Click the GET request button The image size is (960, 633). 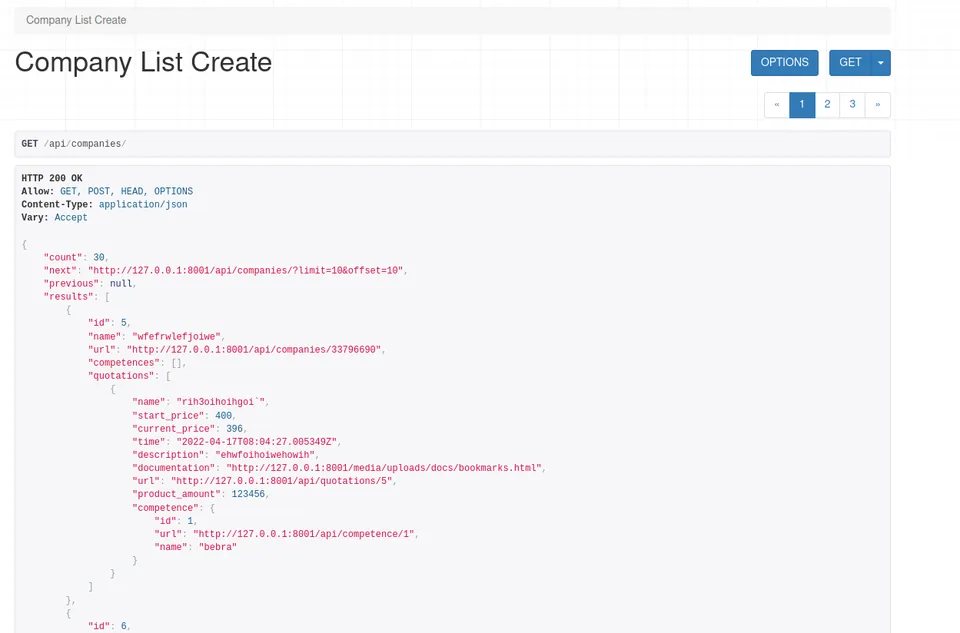850,63
